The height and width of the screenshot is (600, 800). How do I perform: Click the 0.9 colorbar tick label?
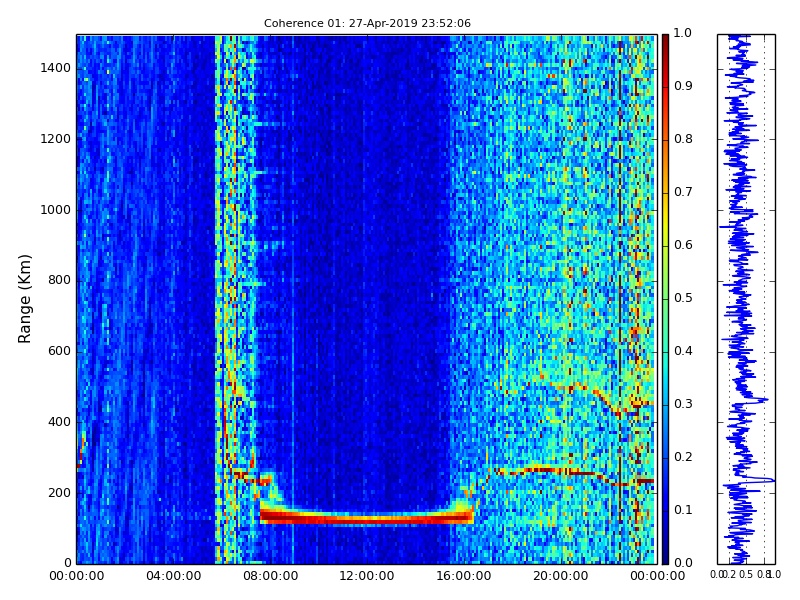tap(683, 86)
